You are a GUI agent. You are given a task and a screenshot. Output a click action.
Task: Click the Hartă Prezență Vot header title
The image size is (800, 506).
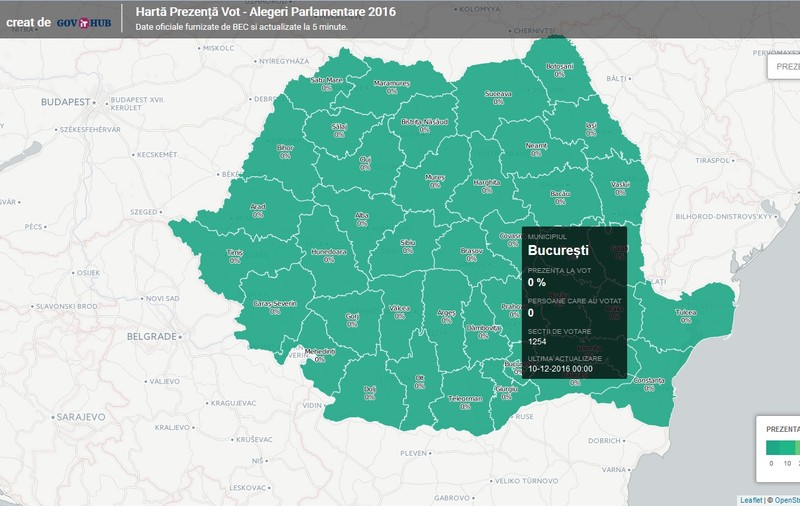(x=265, y=12)
